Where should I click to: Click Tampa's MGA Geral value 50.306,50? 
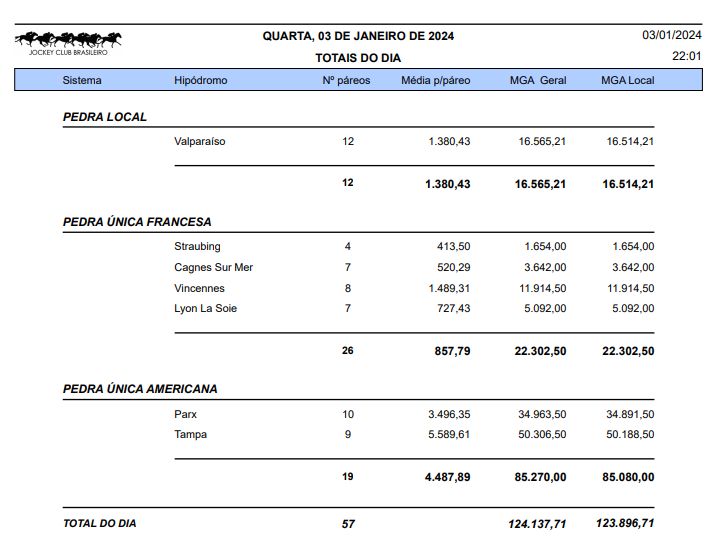pyautogui.click(x=542, y=435)
